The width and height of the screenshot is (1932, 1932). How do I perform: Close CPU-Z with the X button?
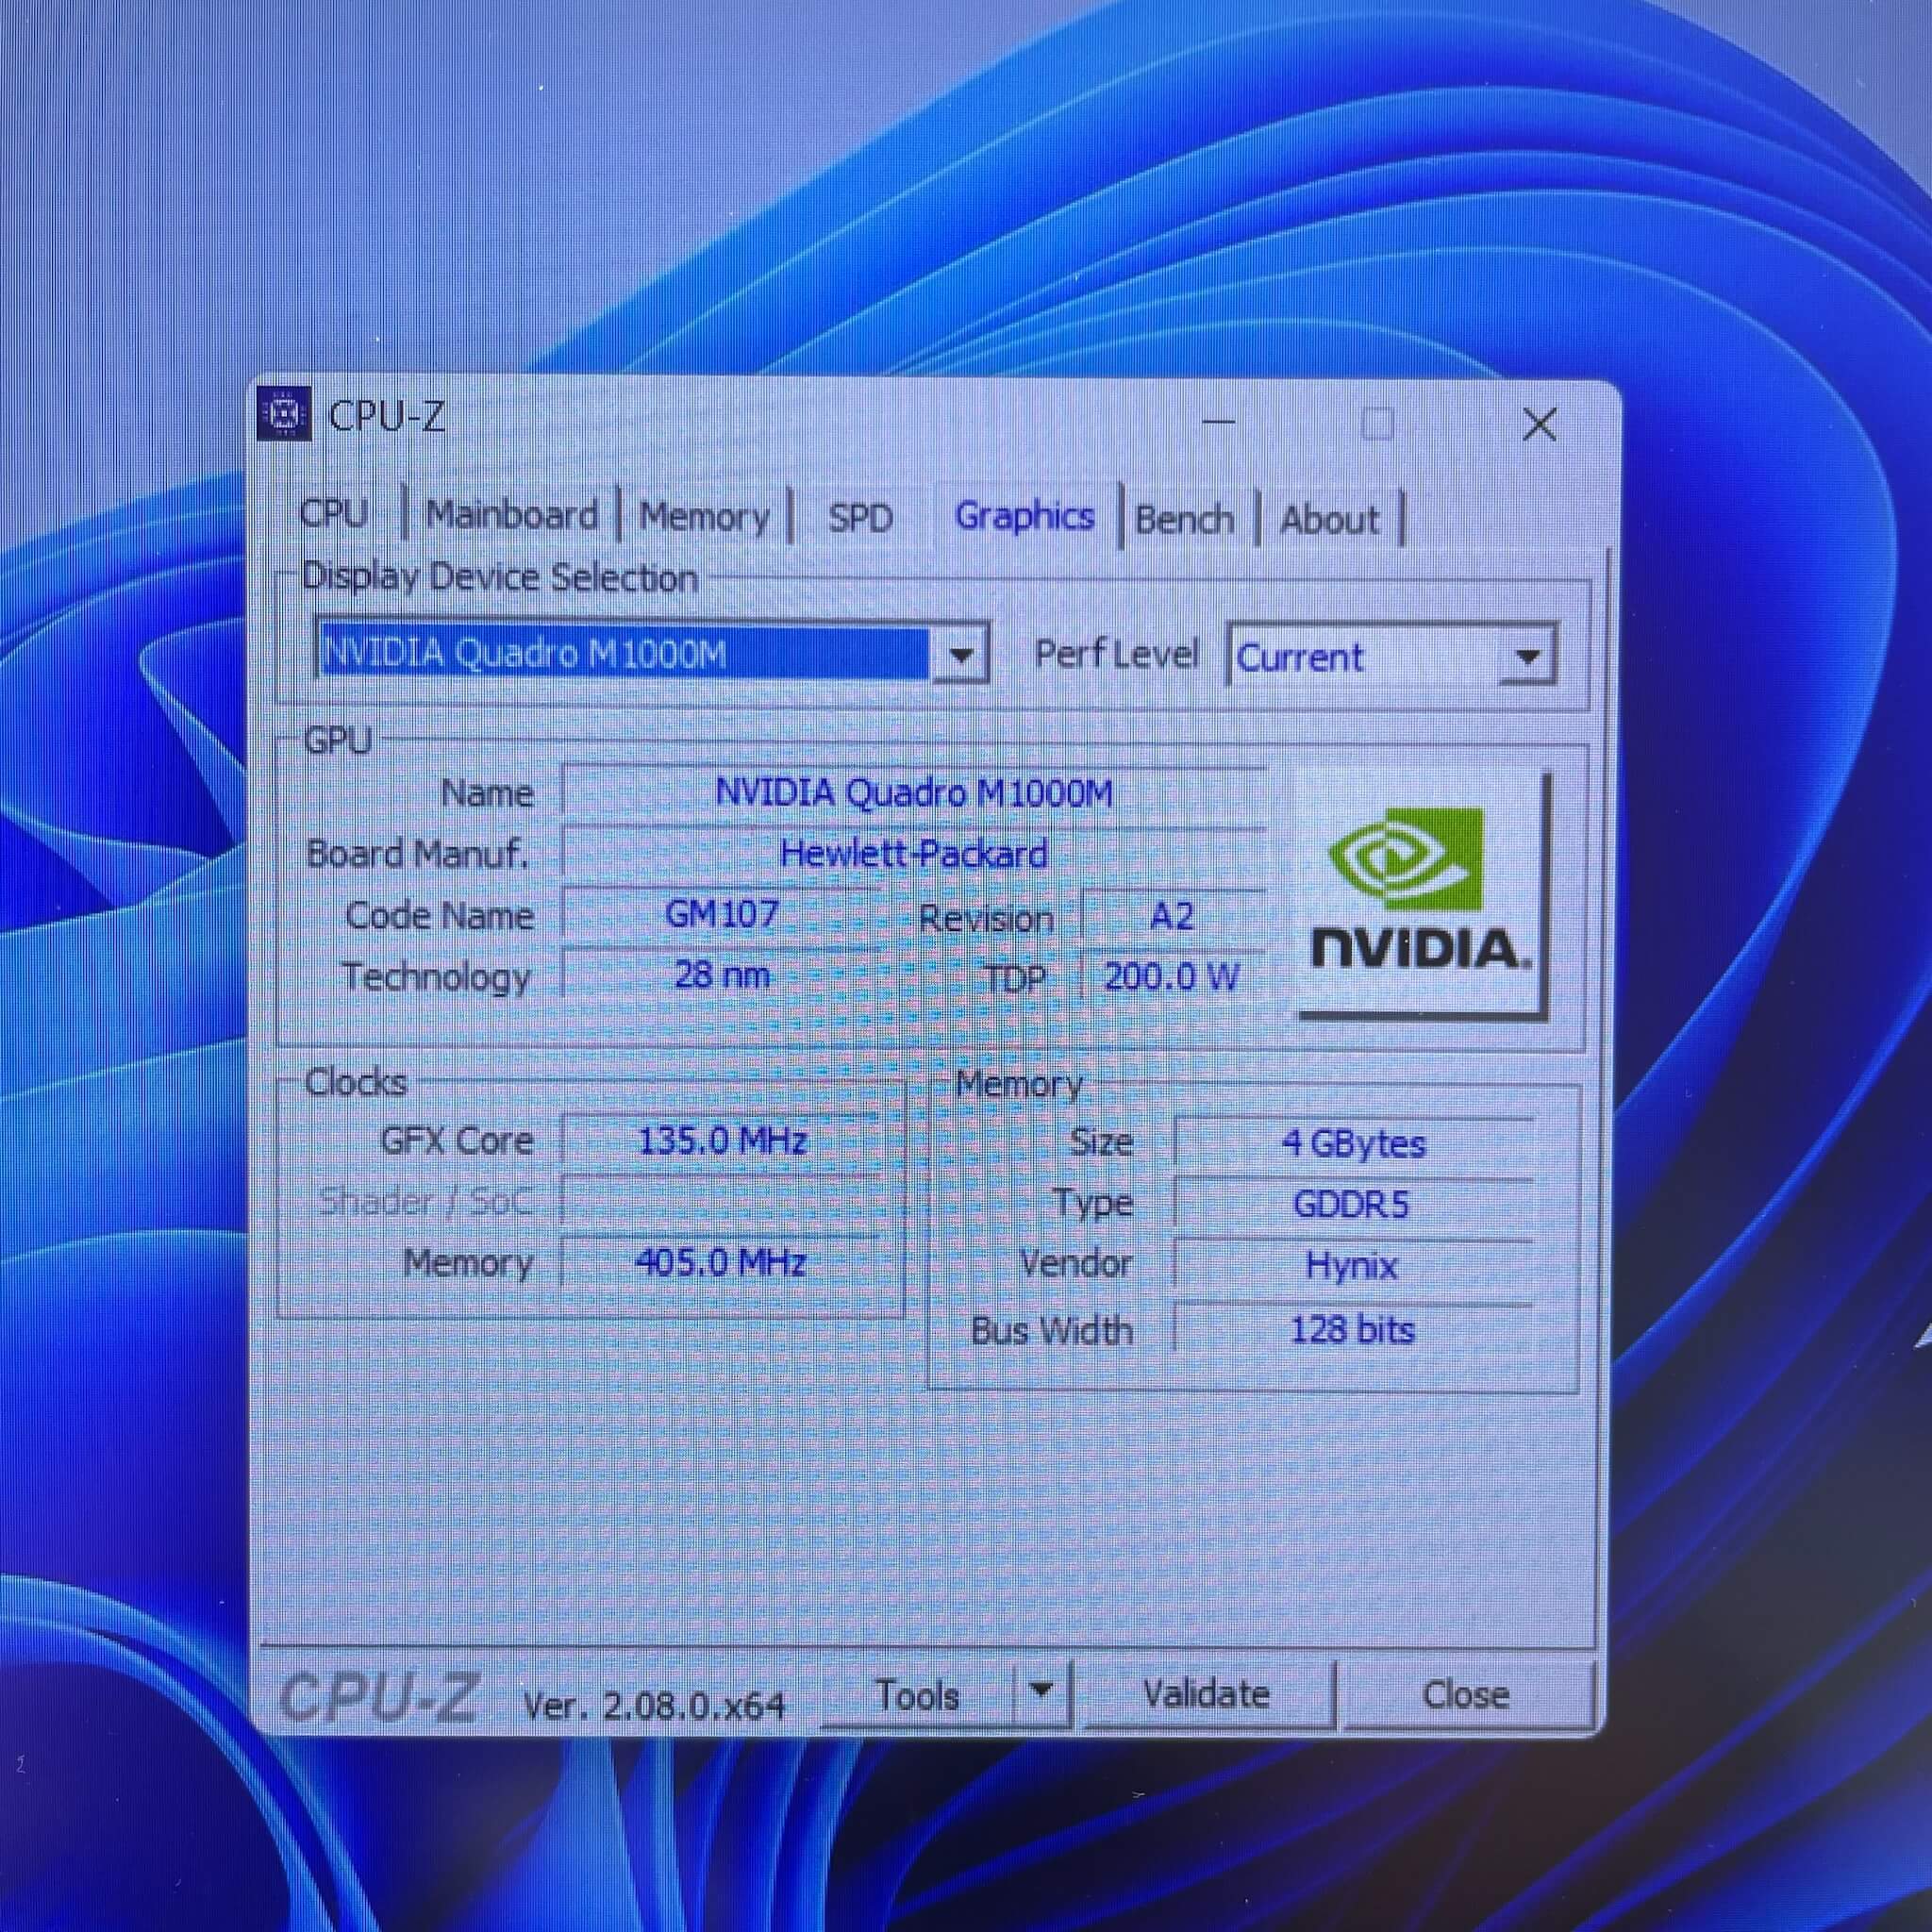coord(1539,425)
